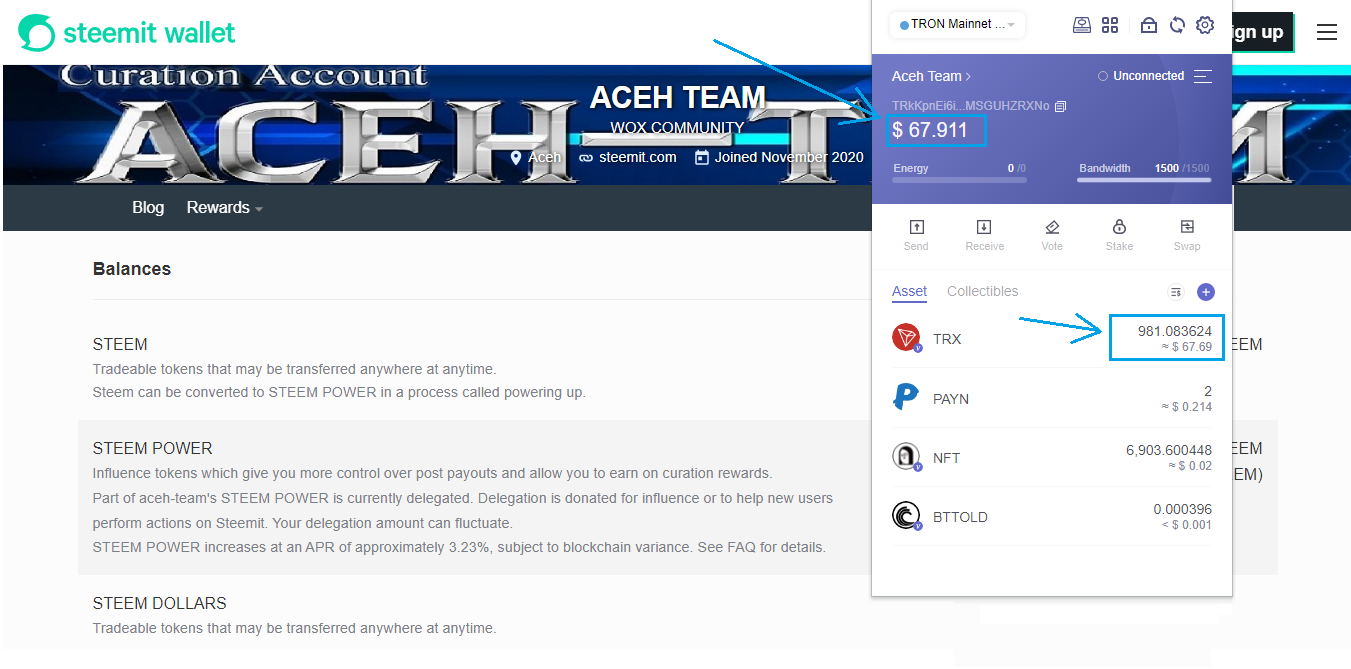
Task: Select the TRX asset name
Action: coord(947,339)
